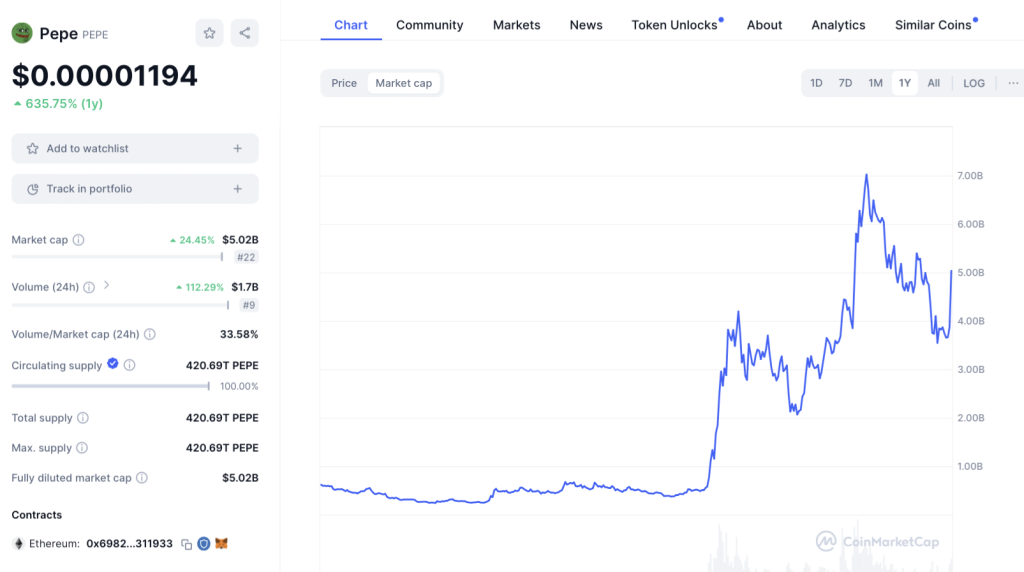Image resolution: width=1024 pixels, height=572 pixels.
Task: Click the PEPE ticker symbol text
Action: [95, 35]
